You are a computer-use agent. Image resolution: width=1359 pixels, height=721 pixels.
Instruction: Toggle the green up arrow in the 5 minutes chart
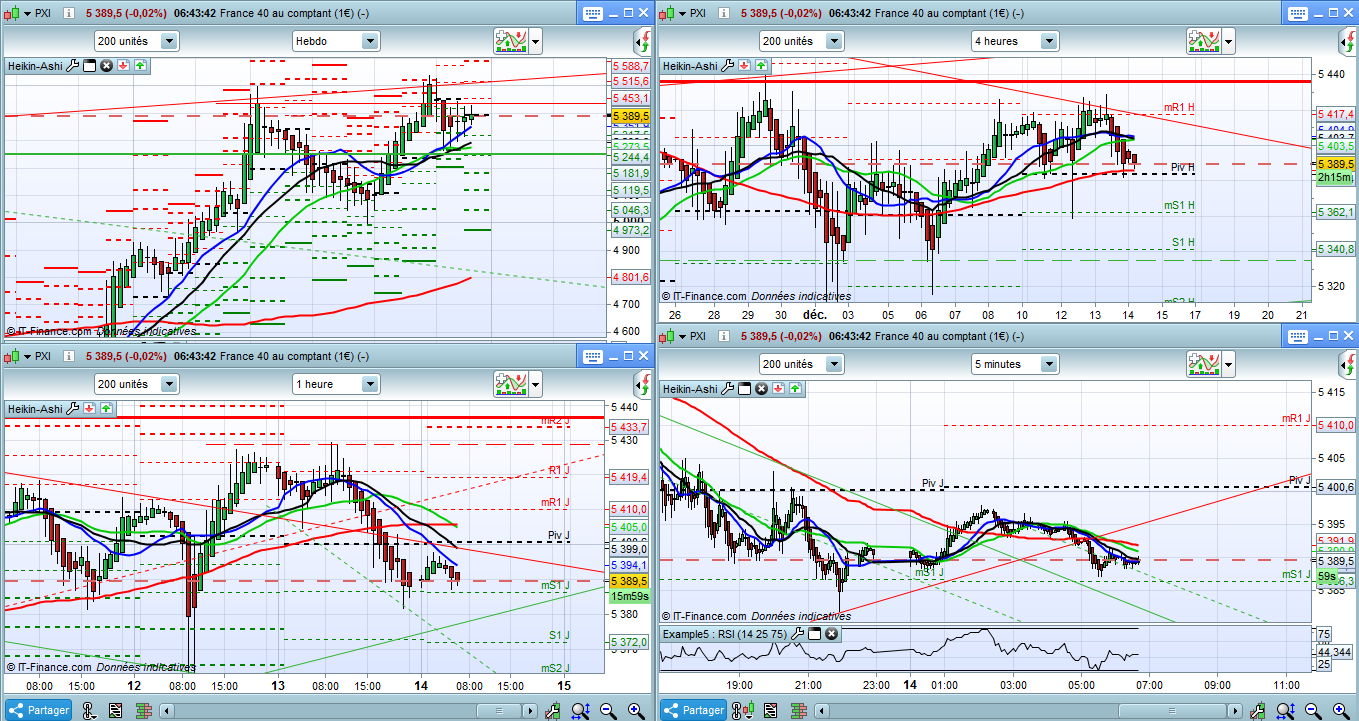794,388
